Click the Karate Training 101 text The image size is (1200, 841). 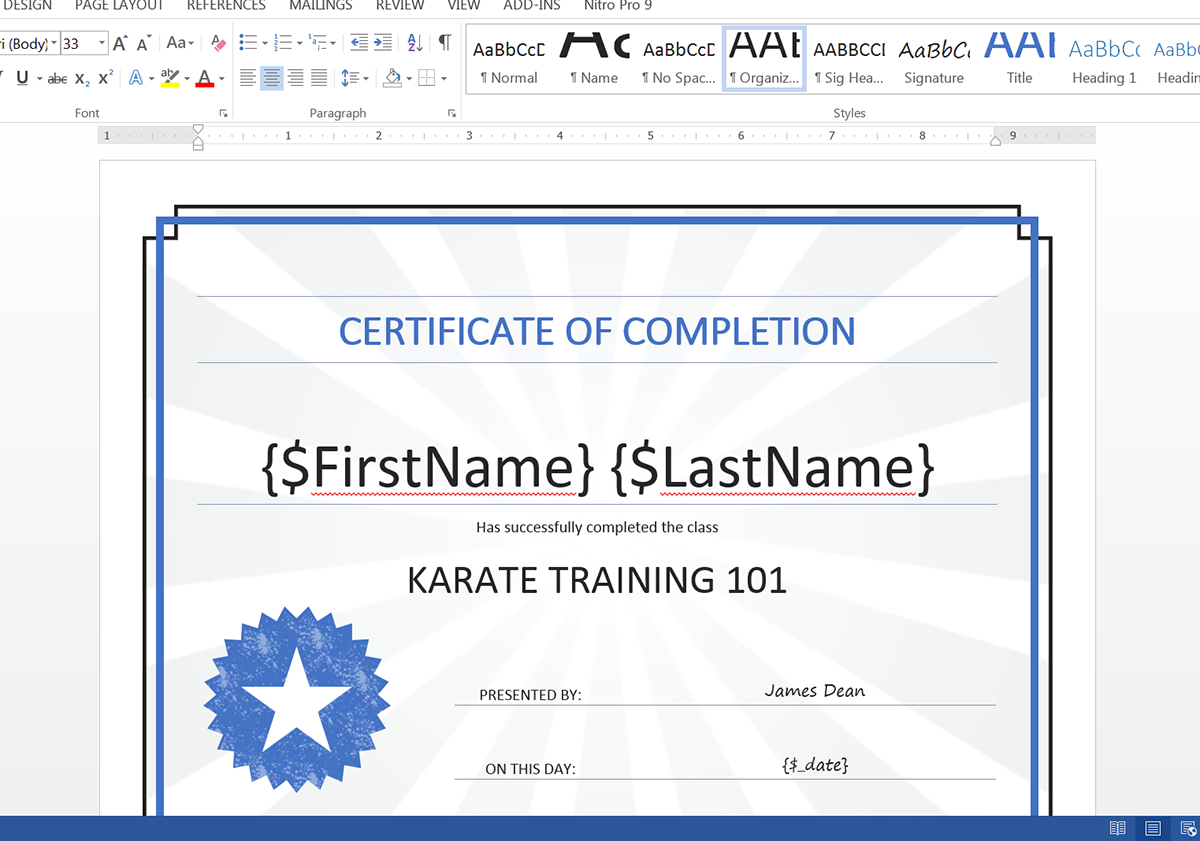coord(597,580)
